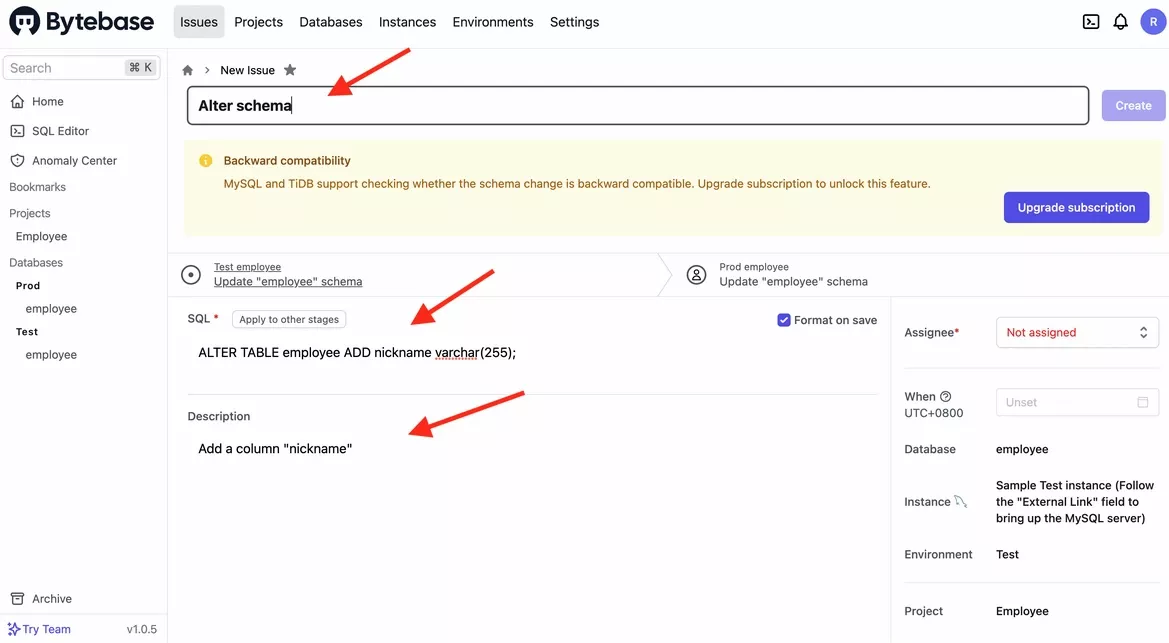Click Apply to other stages button
The width and height of the screenshot is (1169, 643).
(289, 319)
